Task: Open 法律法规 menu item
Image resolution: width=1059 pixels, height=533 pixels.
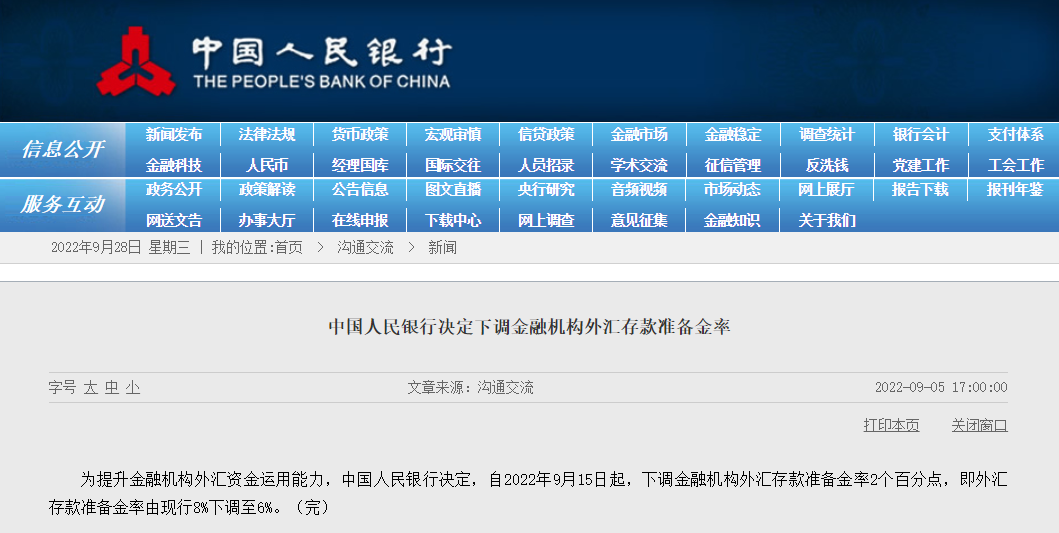Action: [267, 134]
